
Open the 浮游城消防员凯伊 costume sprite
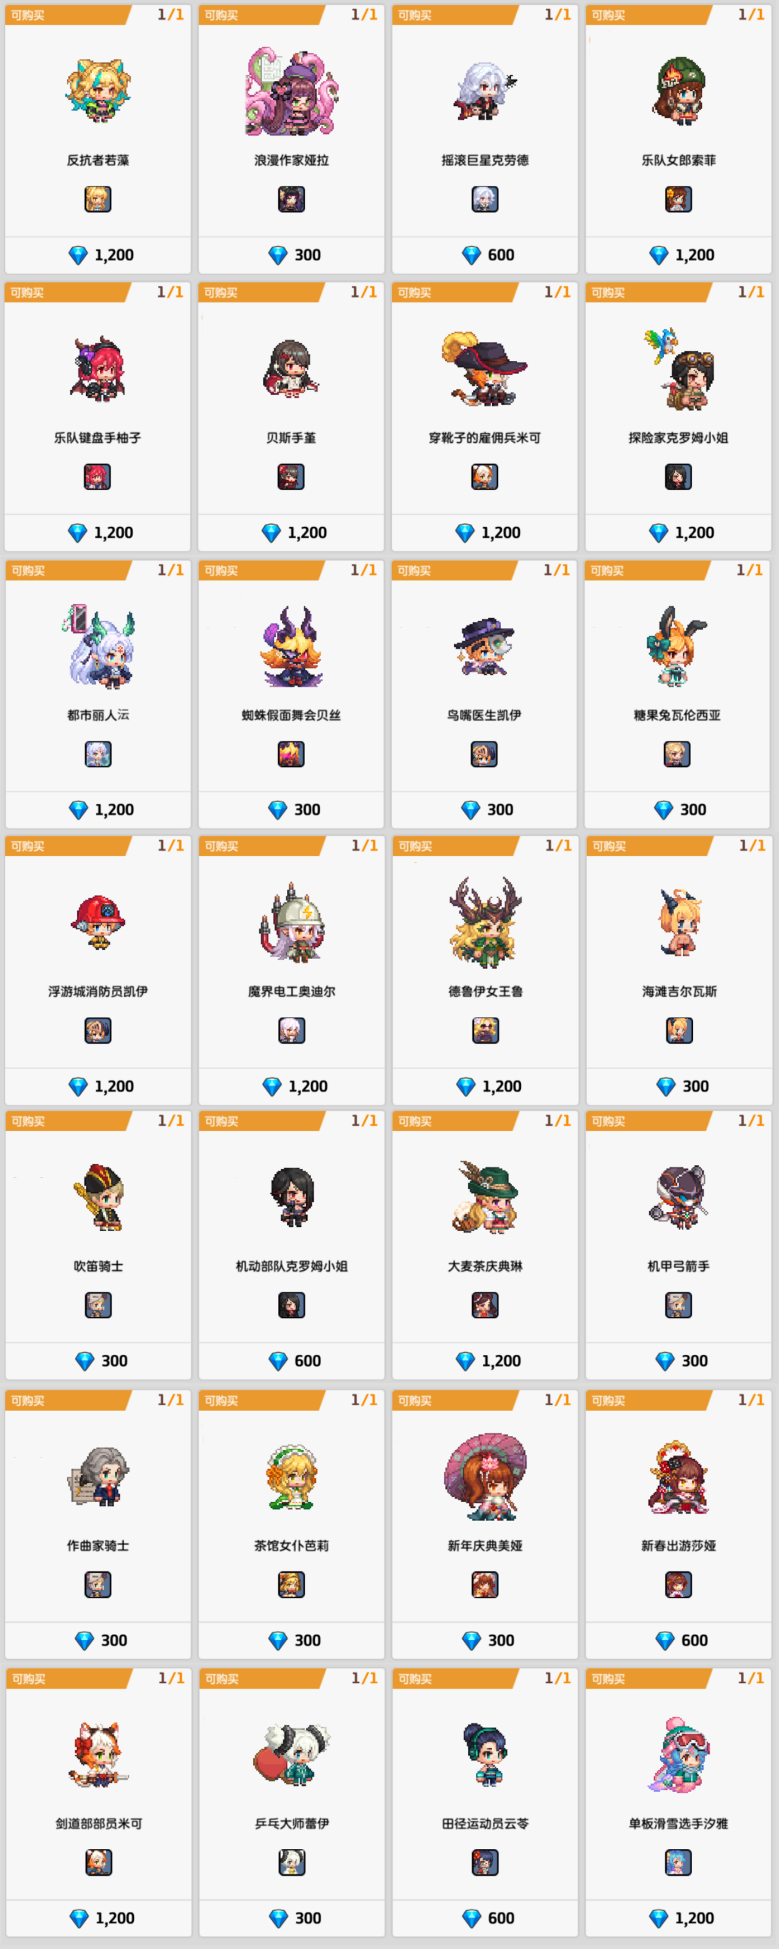point(98,922)
